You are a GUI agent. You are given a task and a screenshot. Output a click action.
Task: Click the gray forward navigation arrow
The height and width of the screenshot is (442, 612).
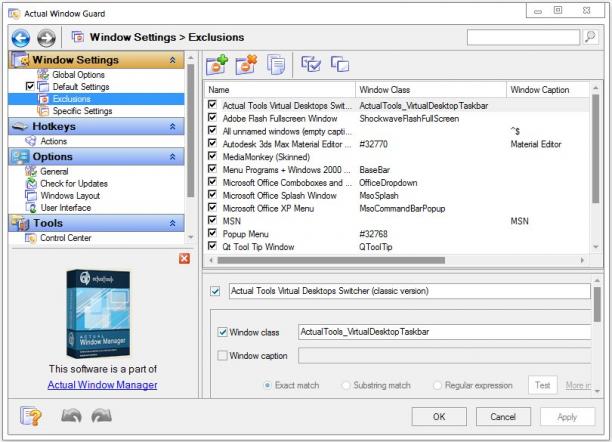click(x=46, y=38)
